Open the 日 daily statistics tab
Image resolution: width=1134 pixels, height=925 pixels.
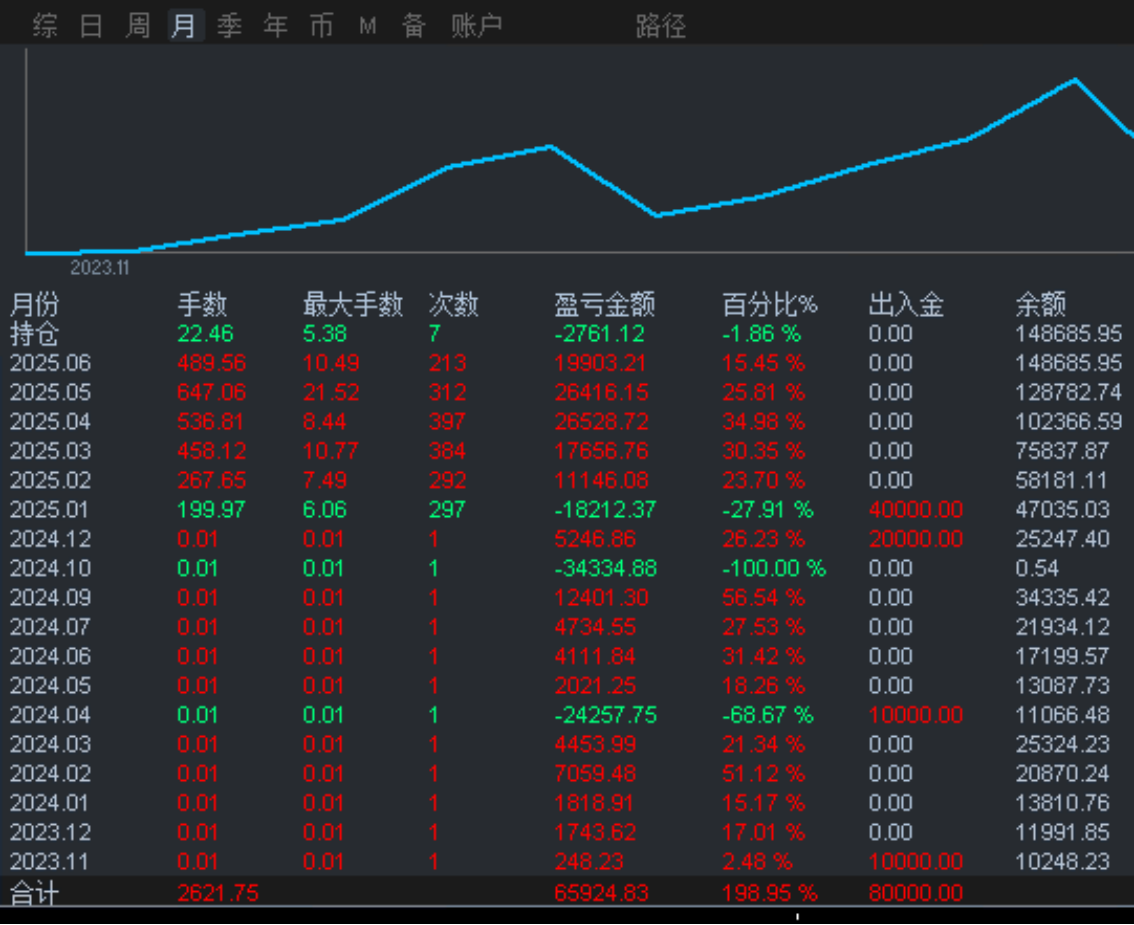[x=91, y=26]
